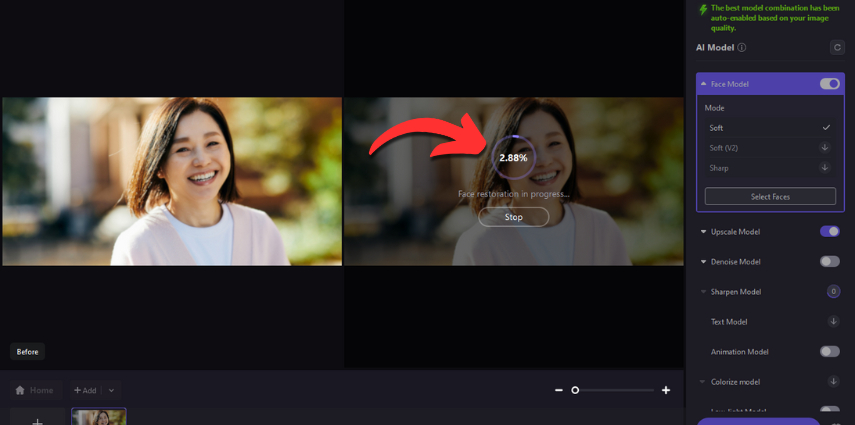Click the Before label button
Viewport: 855px width, 425px height.
tap(27, 351)
